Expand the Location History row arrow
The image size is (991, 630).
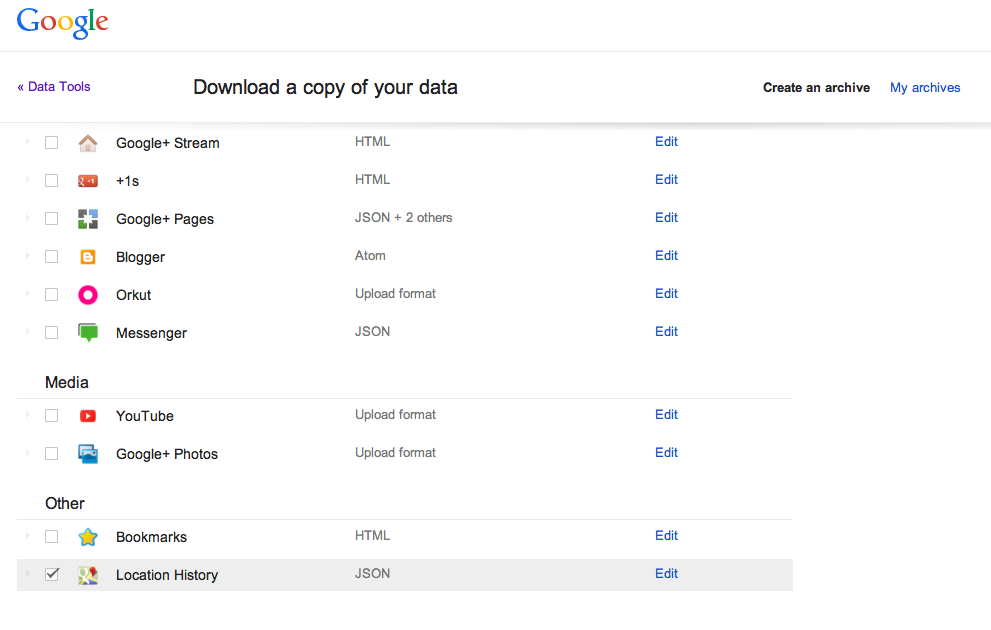[x=28, y=573]
